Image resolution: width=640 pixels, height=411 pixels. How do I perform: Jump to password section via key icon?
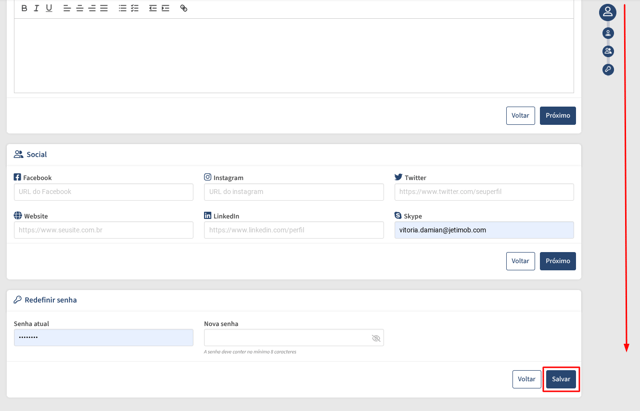(608, 69)
